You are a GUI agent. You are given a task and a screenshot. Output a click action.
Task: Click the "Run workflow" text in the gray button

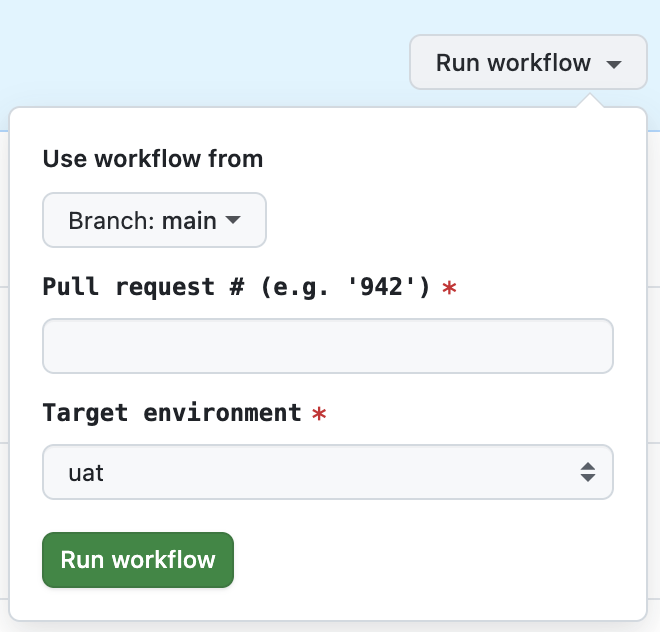513,63
